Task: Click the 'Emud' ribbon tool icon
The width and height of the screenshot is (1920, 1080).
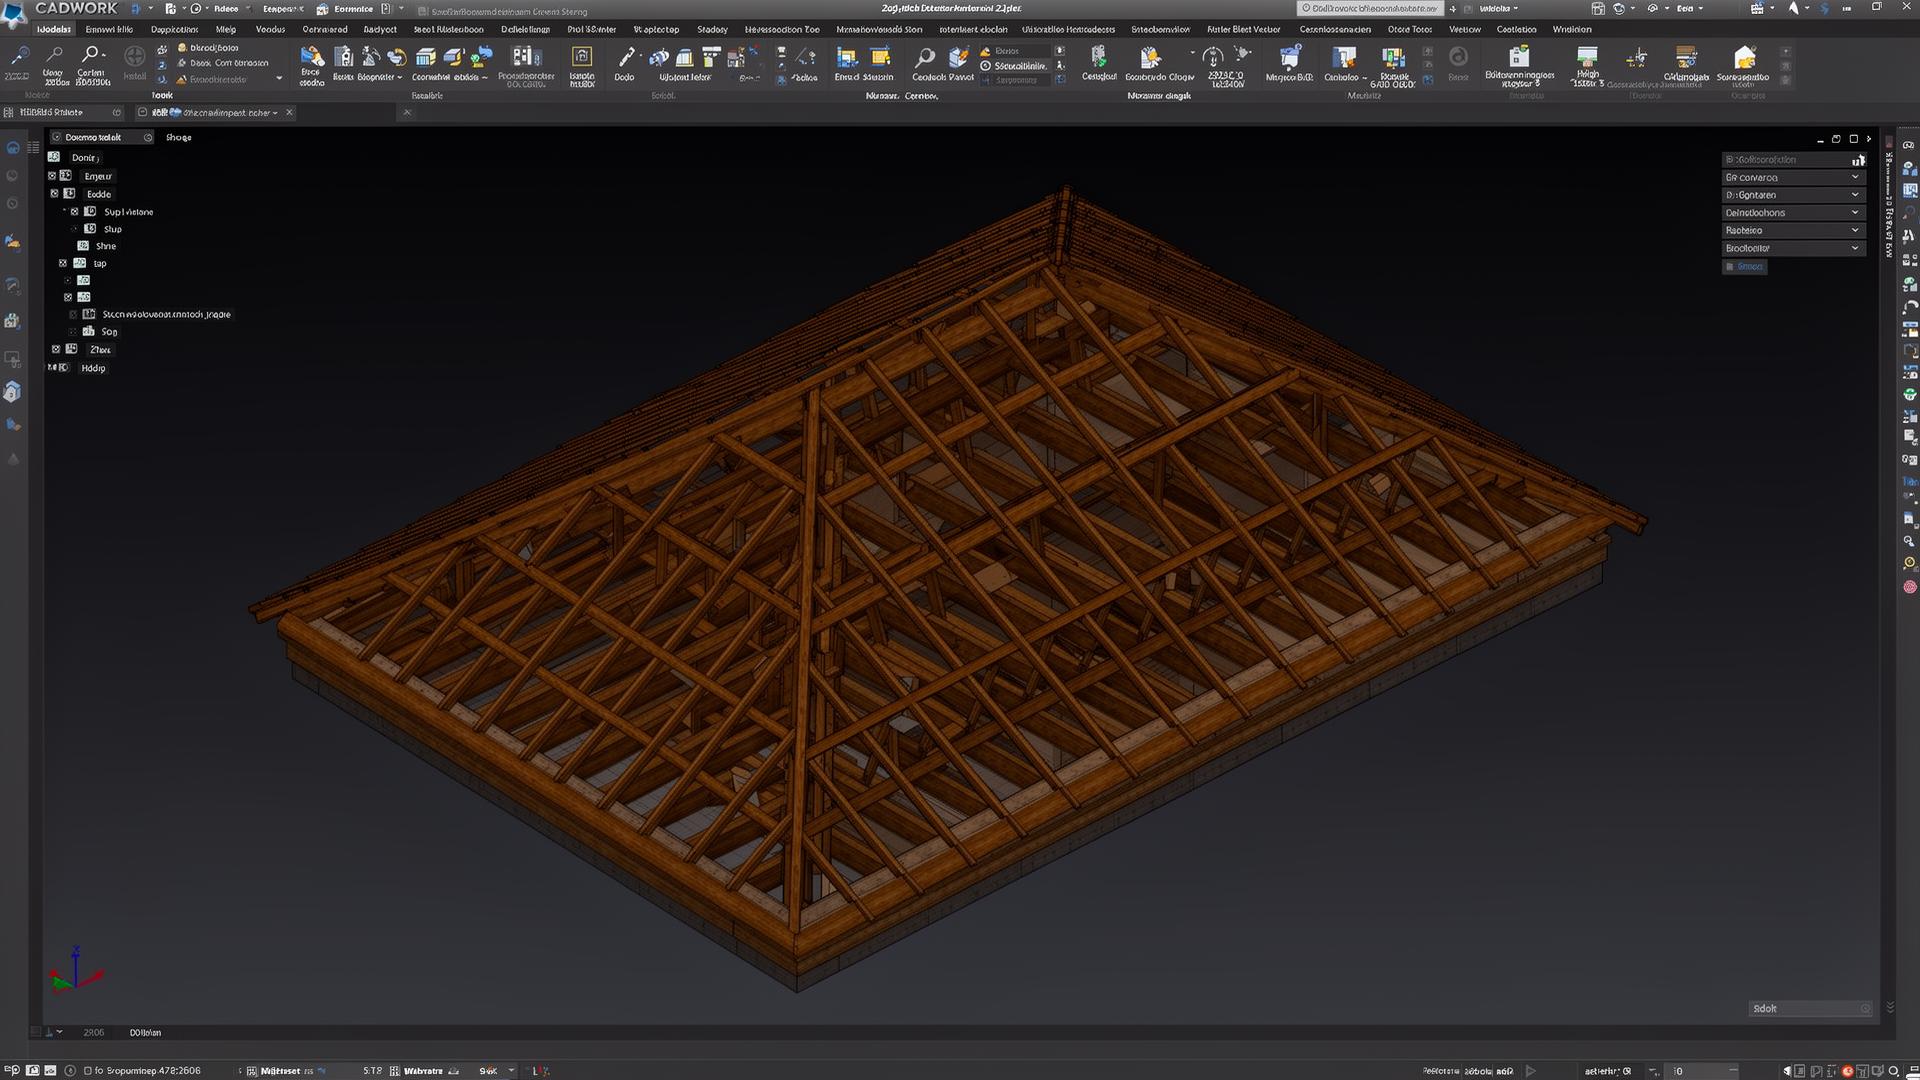Action: click(847, 58)
